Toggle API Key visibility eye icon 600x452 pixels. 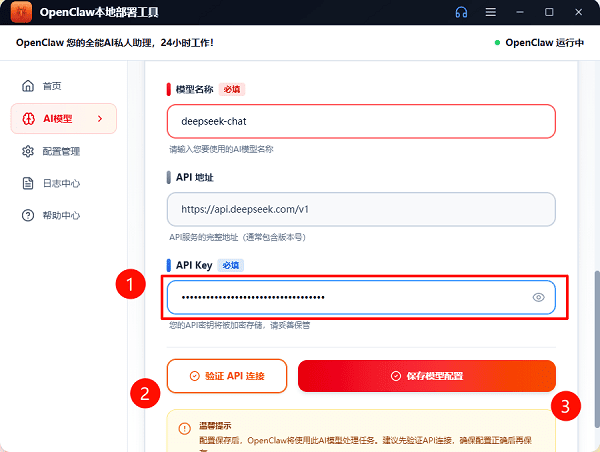(539, 297)
